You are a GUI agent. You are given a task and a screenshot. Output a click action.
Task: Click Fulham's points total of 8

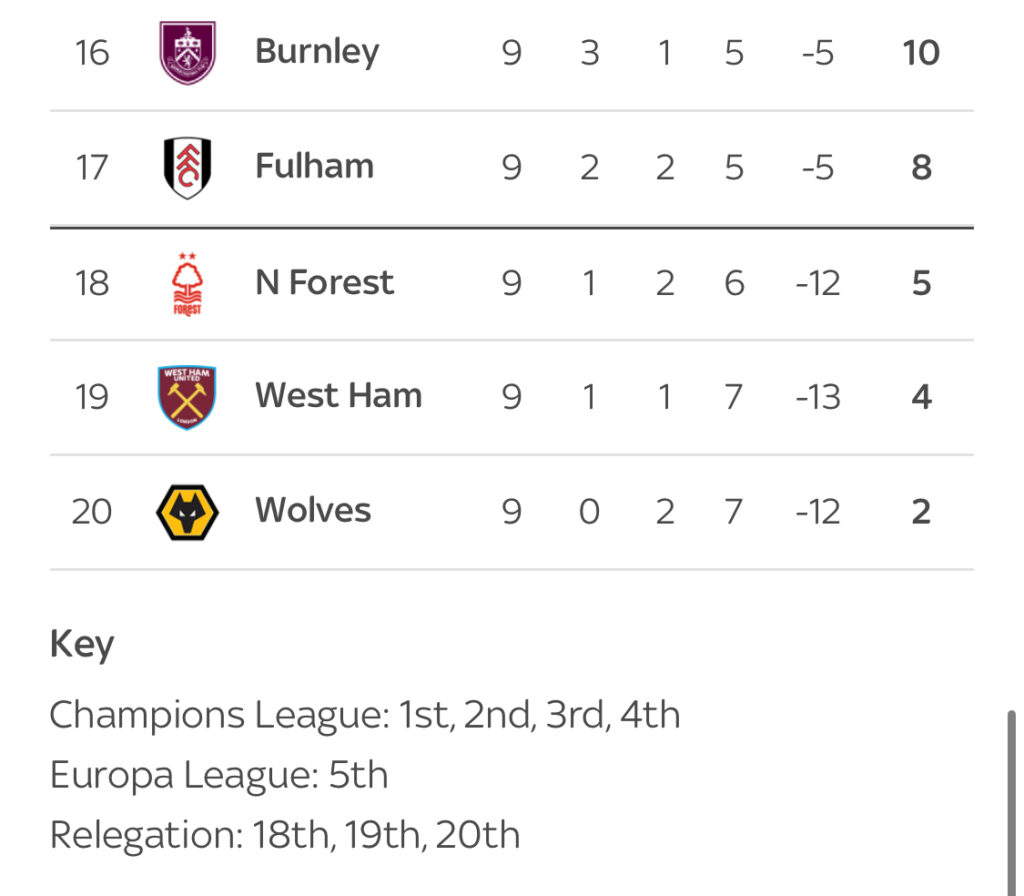pos(921,167)
